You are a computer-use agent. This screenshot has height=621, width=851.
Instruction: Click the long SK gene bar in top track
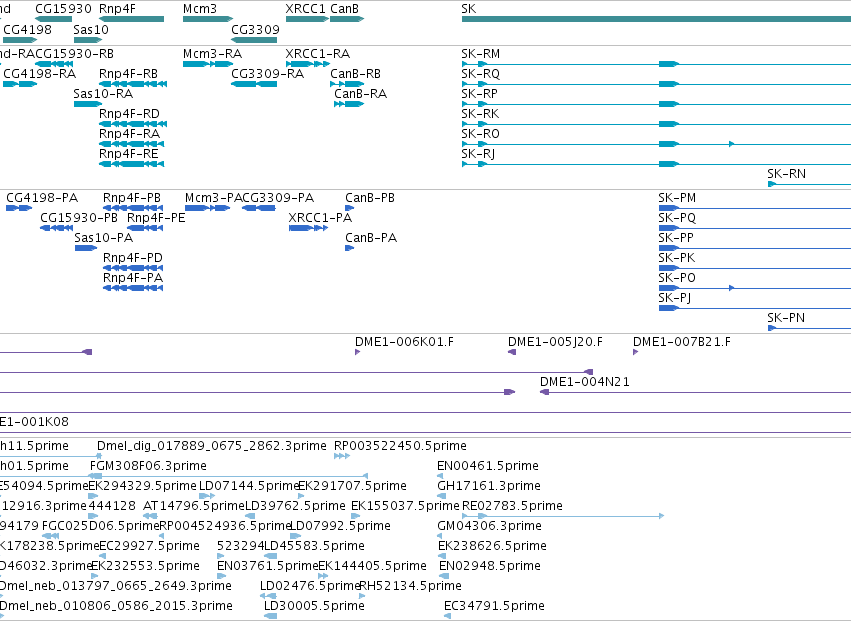point(656,19)
